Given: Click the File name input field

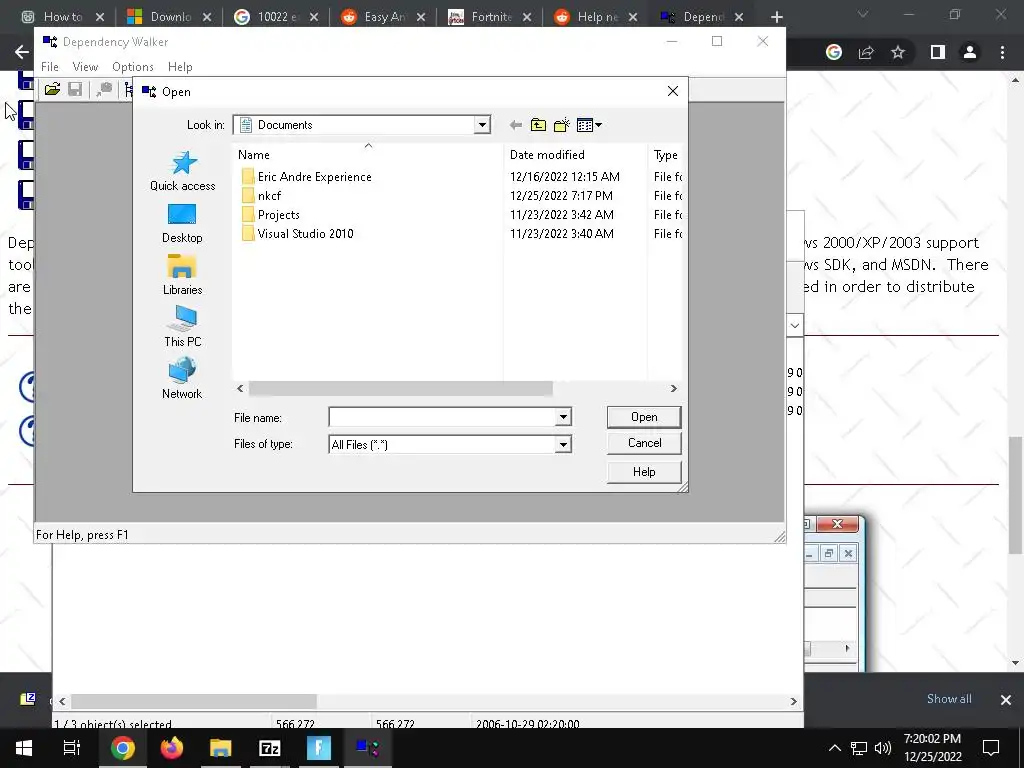Looking at the screenshot, I should [442, 417].
